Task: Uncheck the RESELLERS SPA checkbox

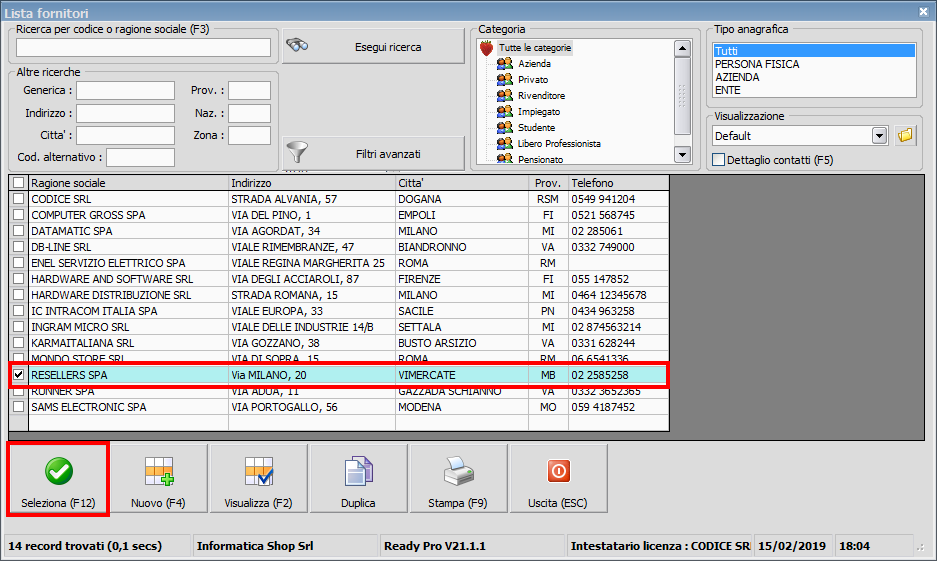Action: [19, 375]
